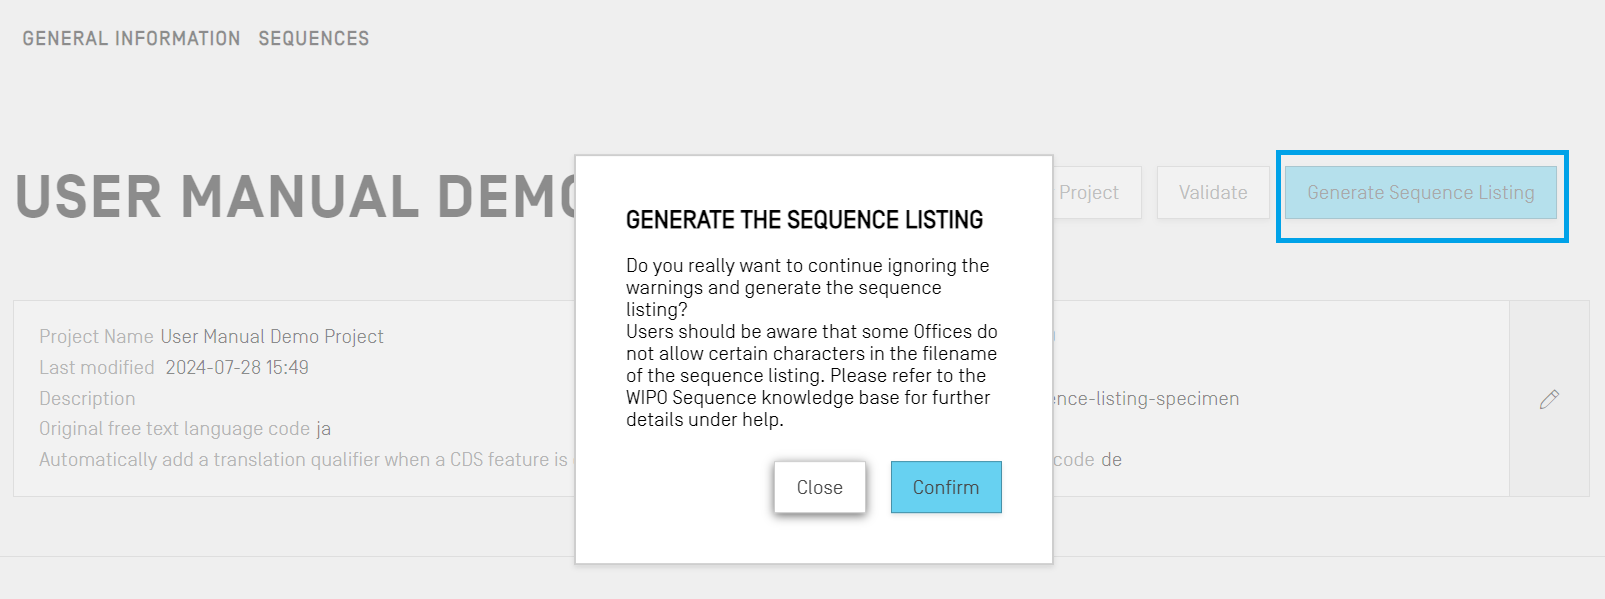Click the Confirm button in the dialog
The image size is (1605, 599).
pyautogui.click(x=945, y=487)
